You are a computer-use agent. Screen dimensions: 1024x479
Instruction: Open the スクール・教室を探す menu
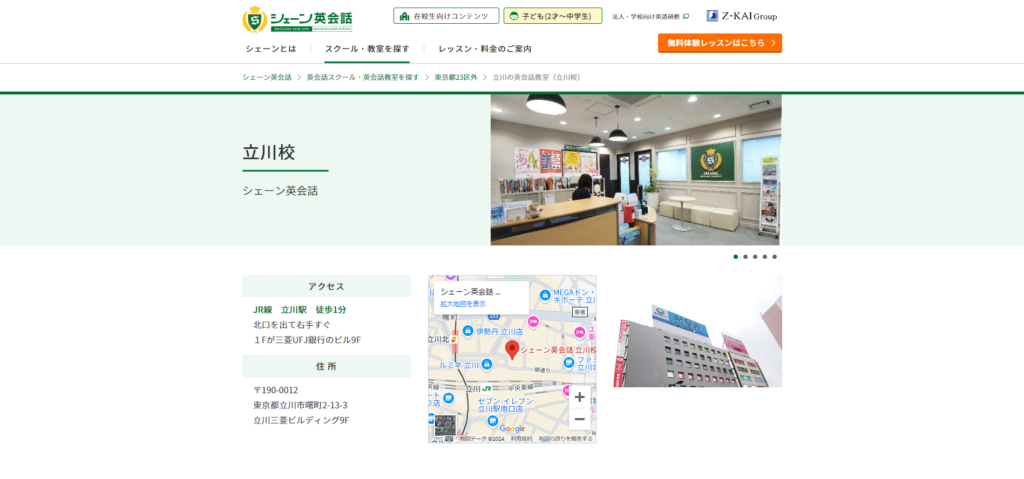tap(367, 48)
